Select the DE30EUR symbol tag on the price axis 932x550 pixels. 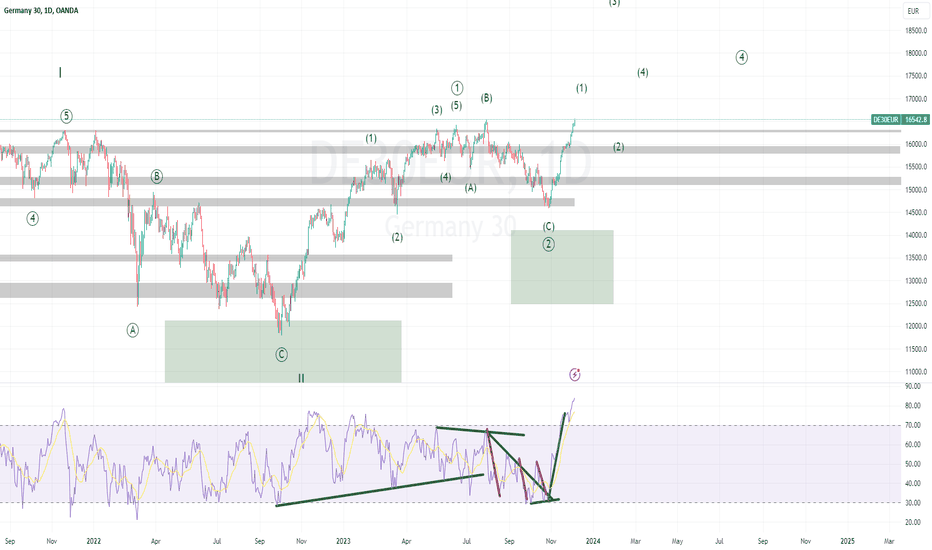point(886,120)
